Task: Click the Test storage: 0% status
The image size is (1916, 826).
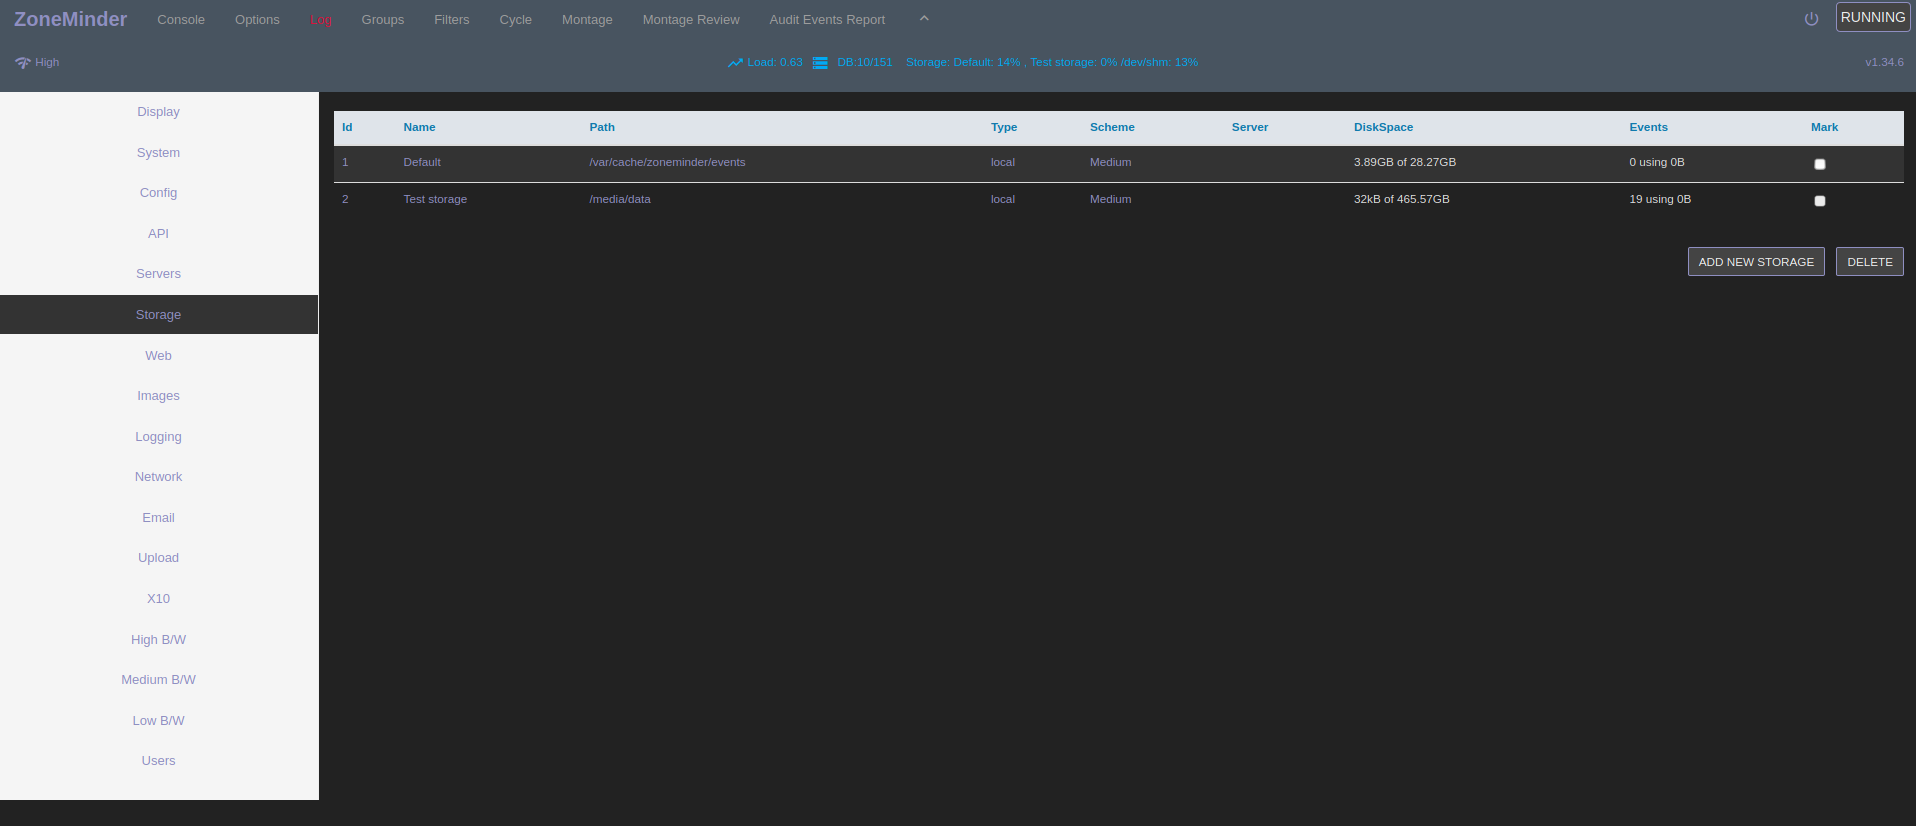Action: pyautogui.click(x=1074, y=62)
